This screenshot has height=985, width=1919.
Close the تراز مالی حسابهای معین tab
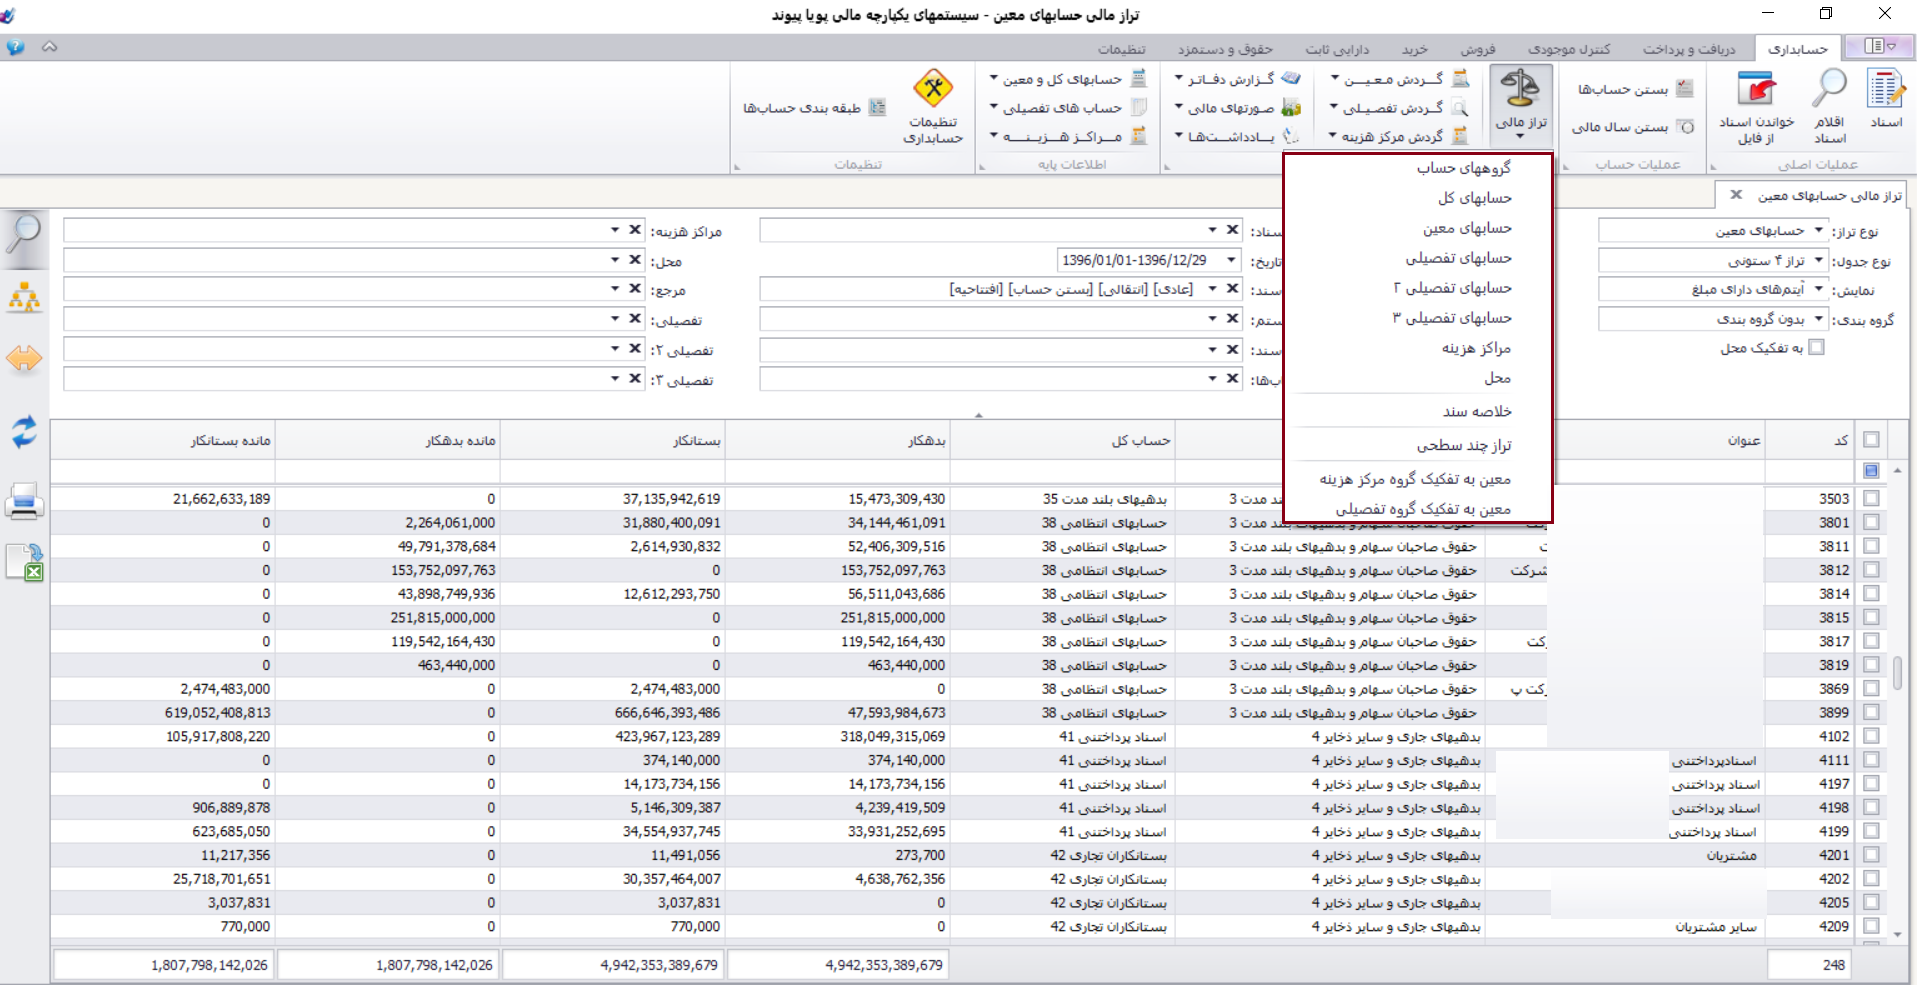pyautogui.click(x=1736, y=195)
